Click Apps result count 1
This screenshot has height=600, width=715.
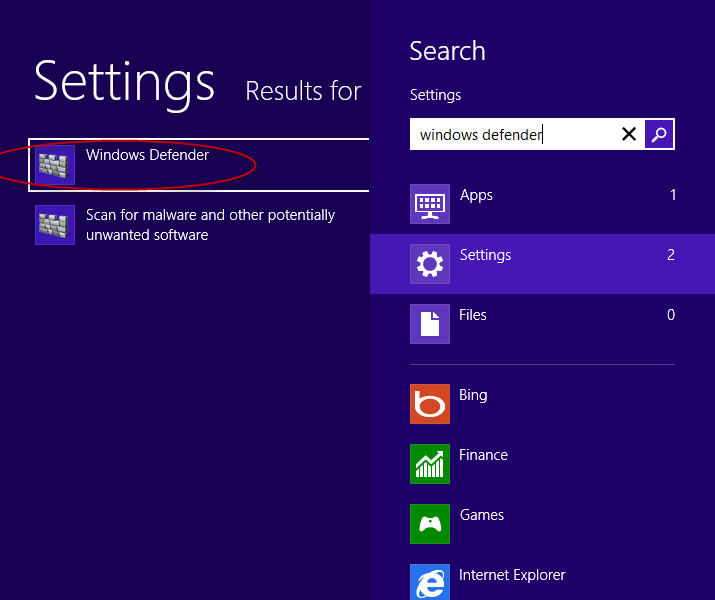click(x=673, y=195)
